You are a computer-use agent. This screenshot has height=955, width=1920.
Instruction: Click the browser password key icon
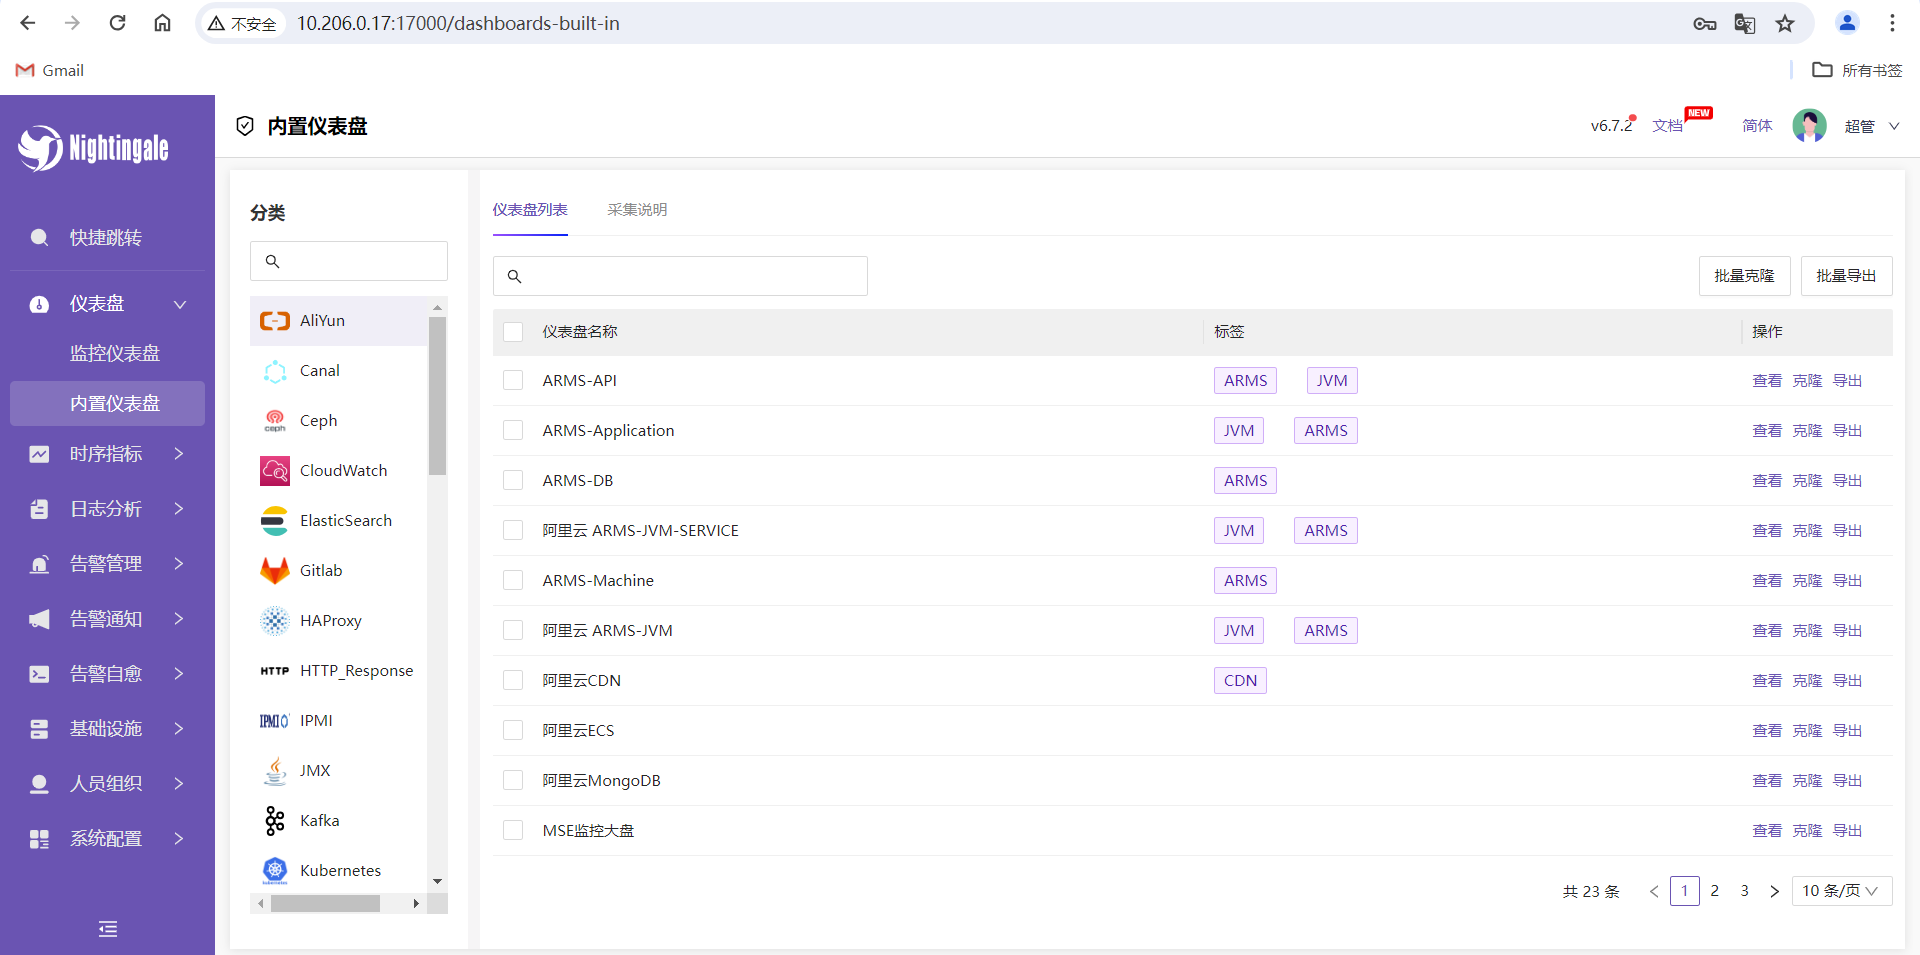point(1705,23)
